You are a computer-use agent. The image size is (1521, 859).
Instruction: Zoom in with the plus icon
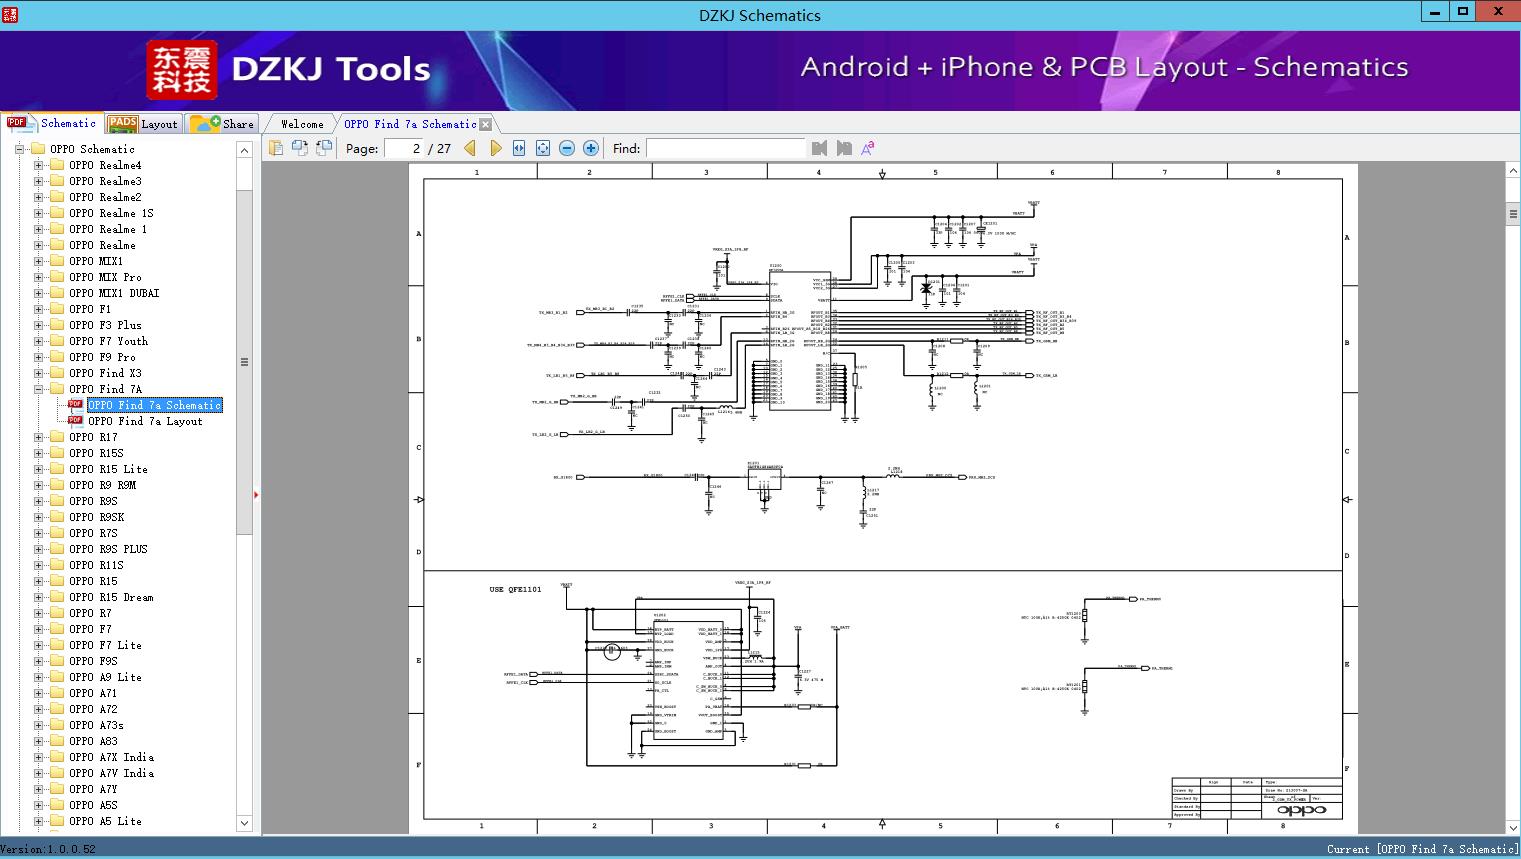[x=591, y=148]
